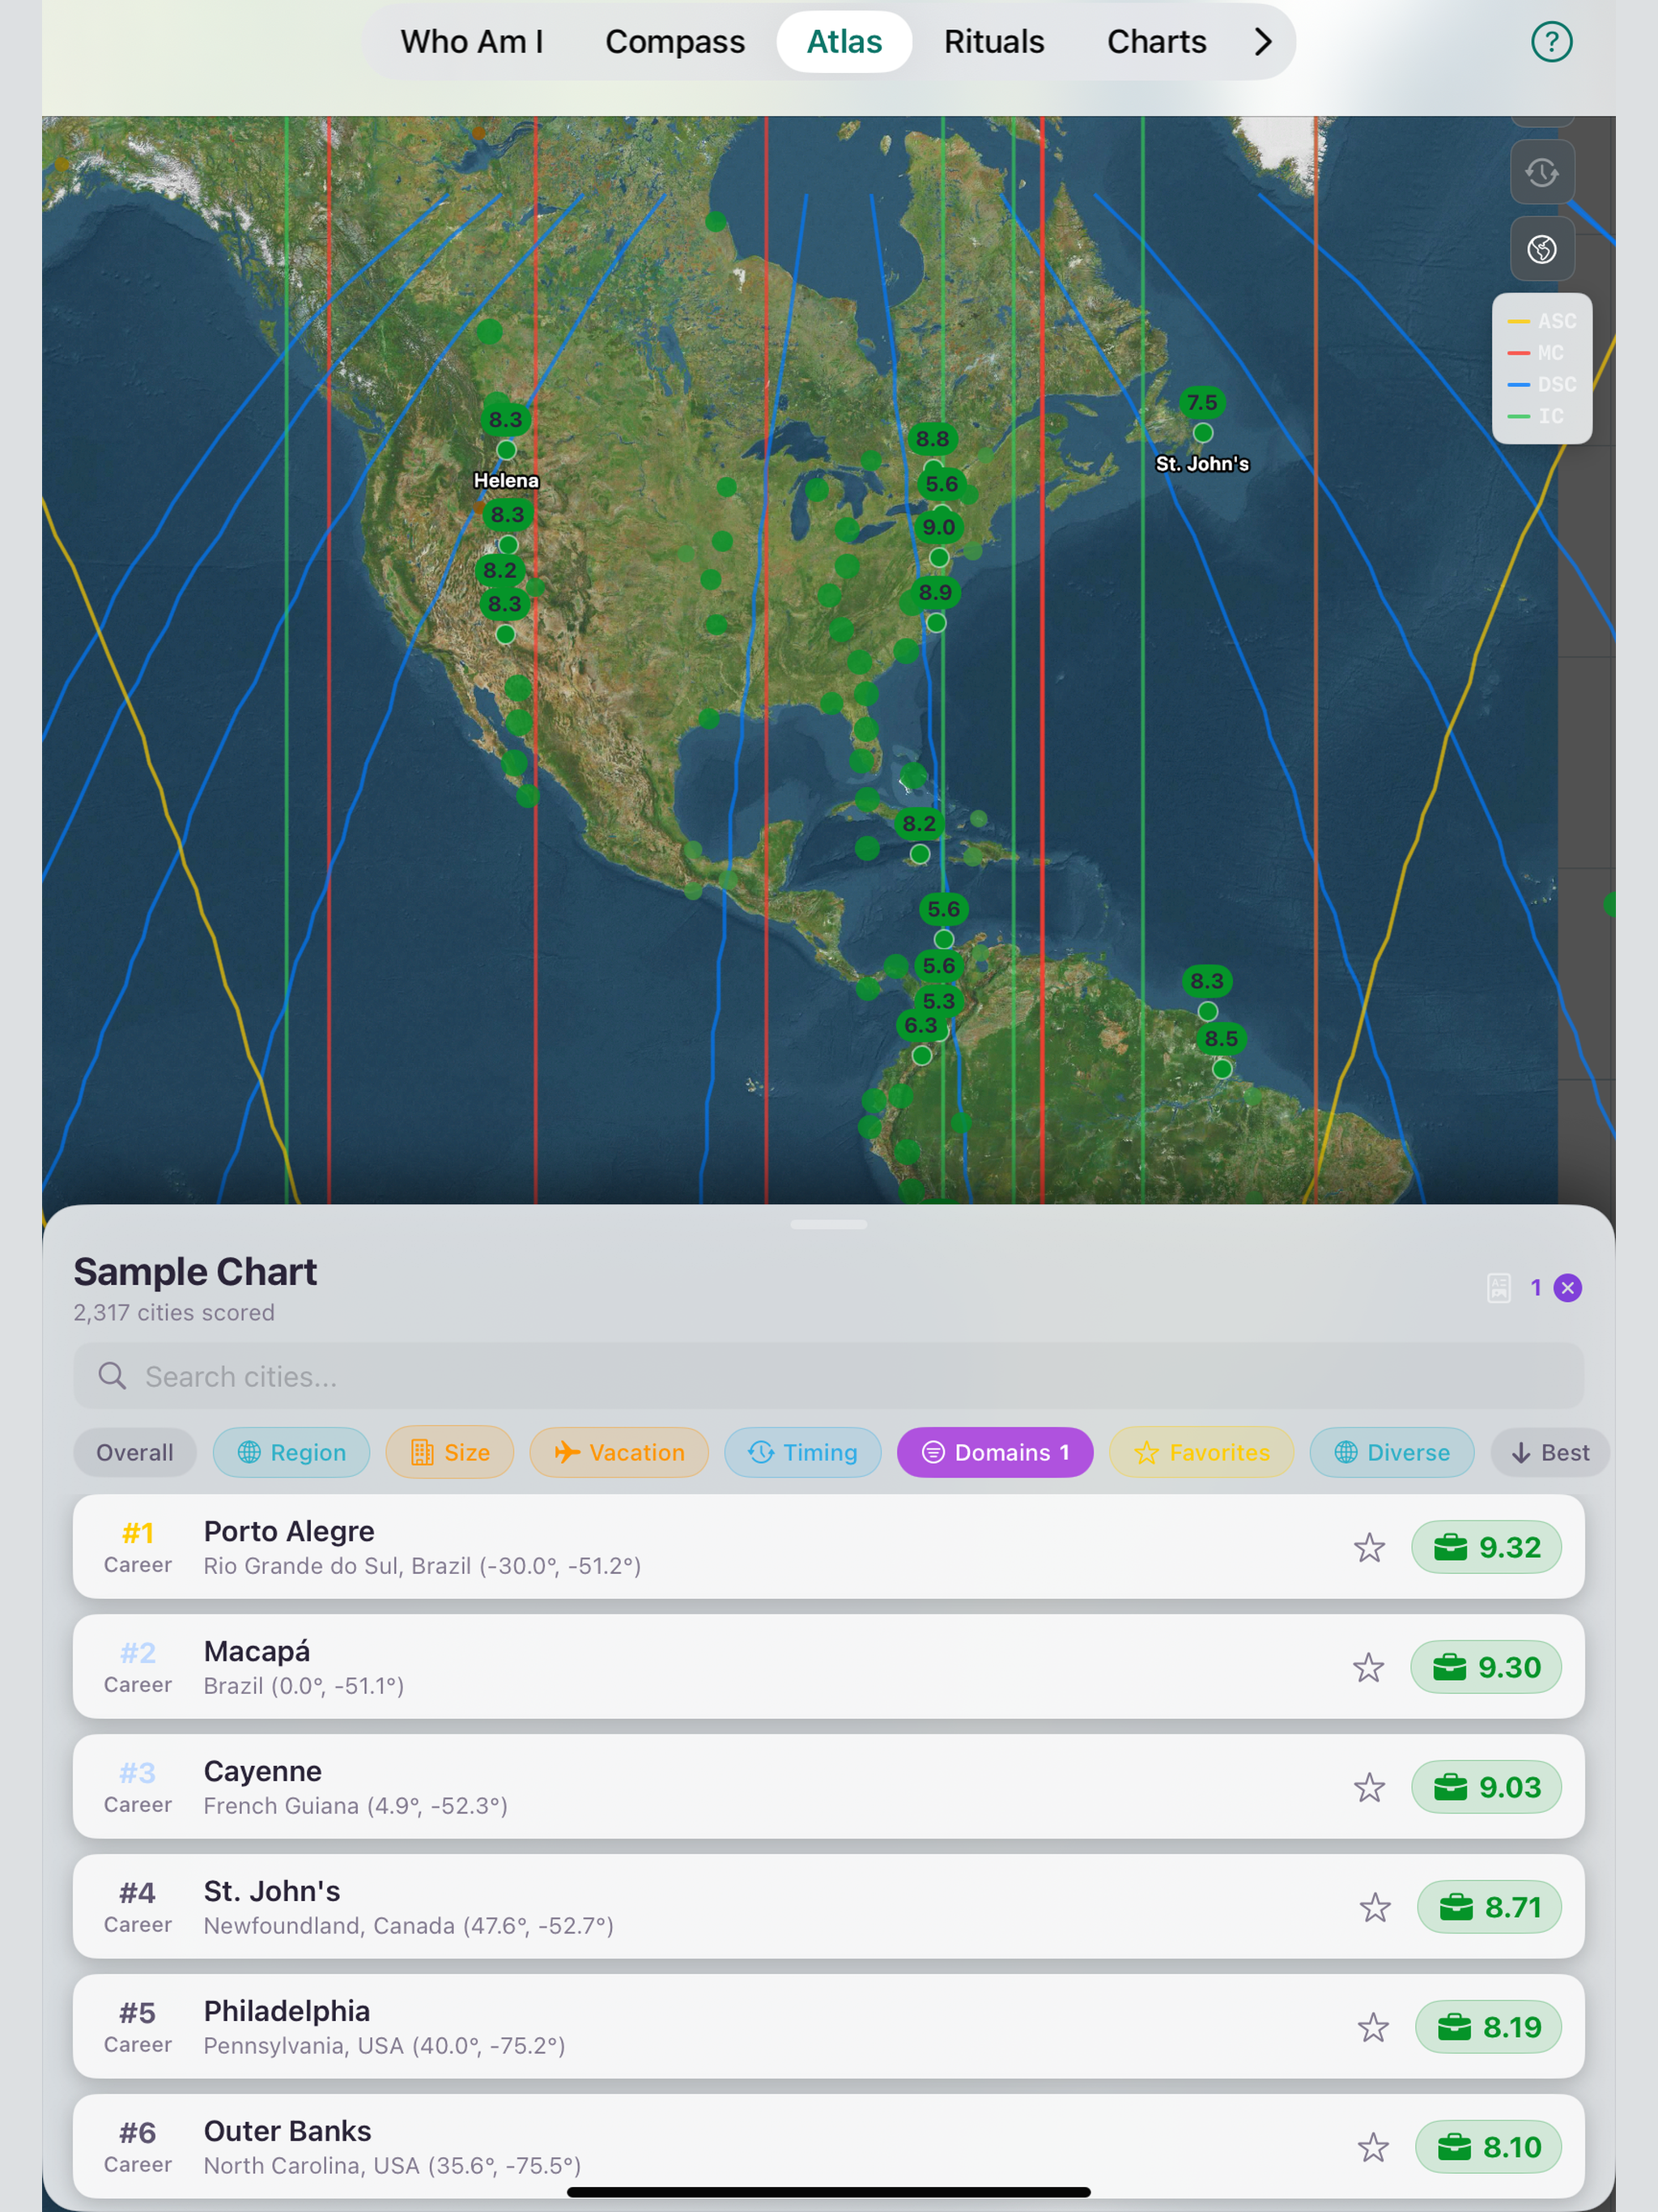Click the Search cities field

(828, 1376)
